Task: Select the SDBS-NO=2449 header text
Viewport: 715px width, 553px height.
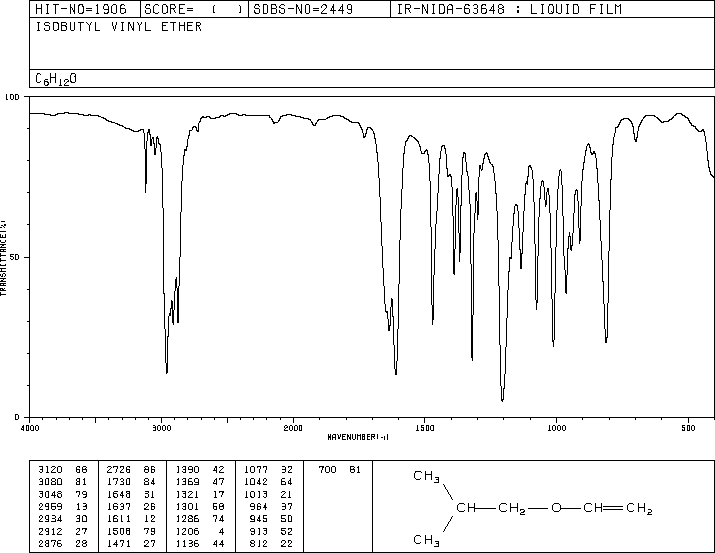Action: click(303, 9)
